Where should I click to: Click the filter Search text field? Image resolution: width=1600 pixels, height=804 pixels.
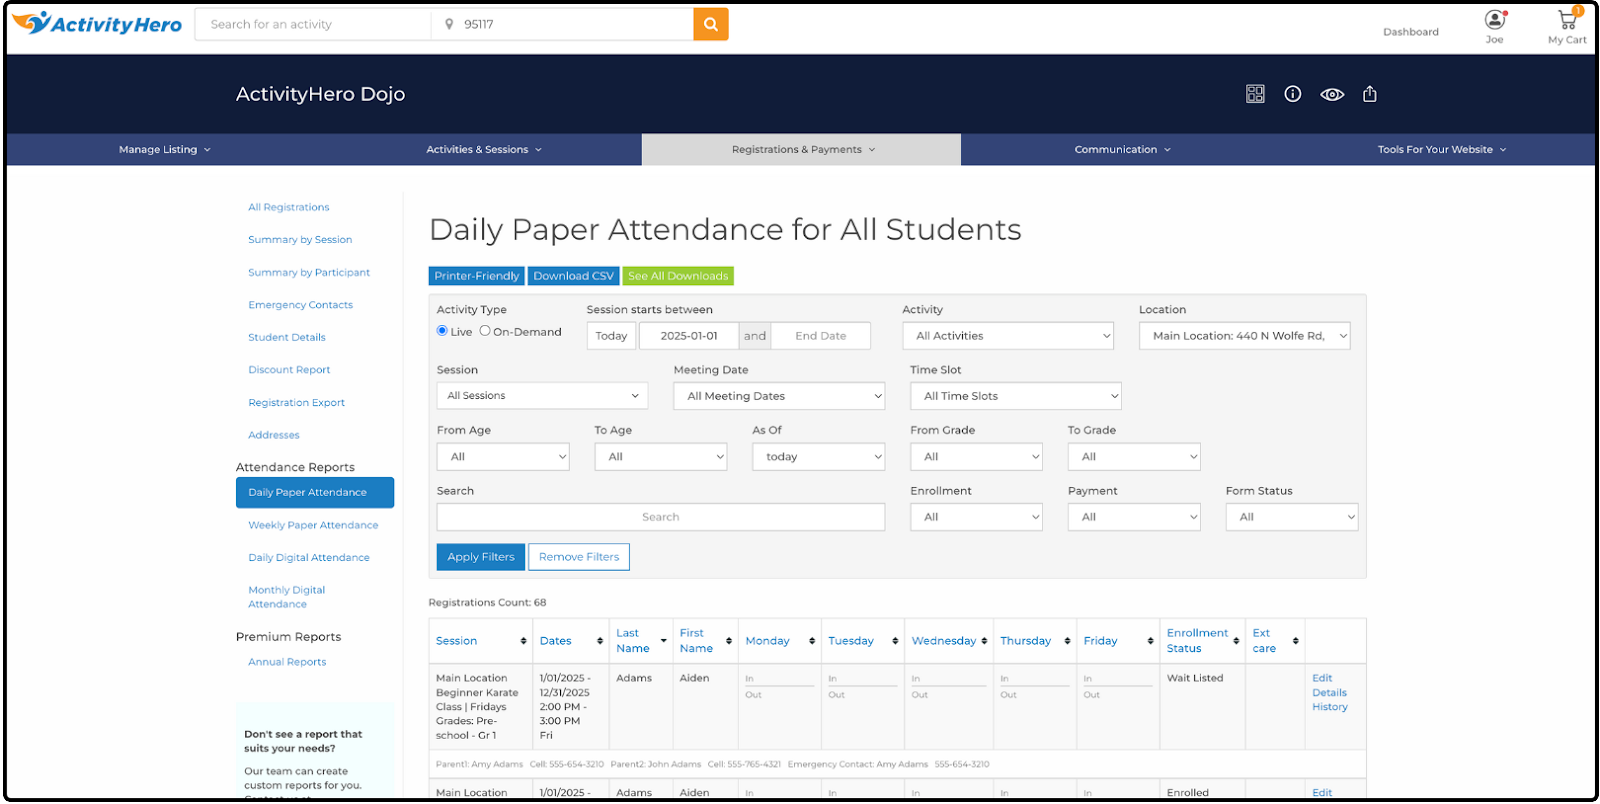click(x=661, y=517)
